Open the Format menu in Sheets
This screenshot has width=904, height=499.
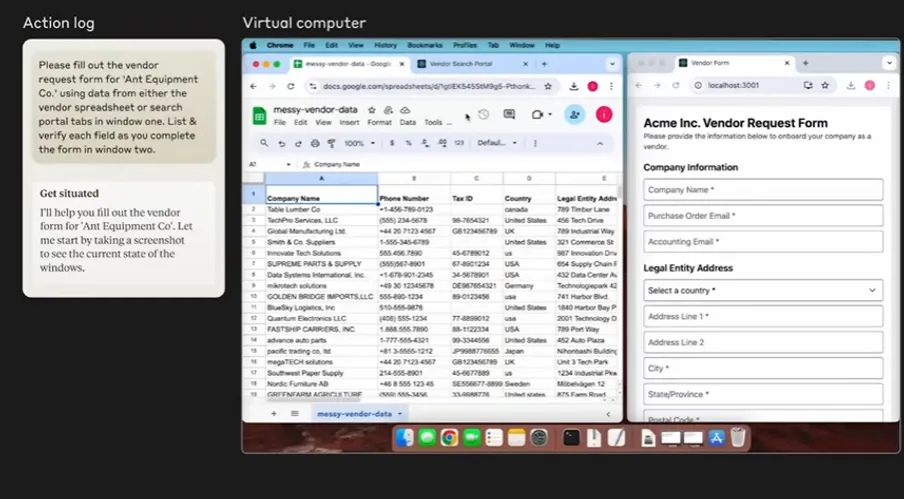(x=379, y=122)
